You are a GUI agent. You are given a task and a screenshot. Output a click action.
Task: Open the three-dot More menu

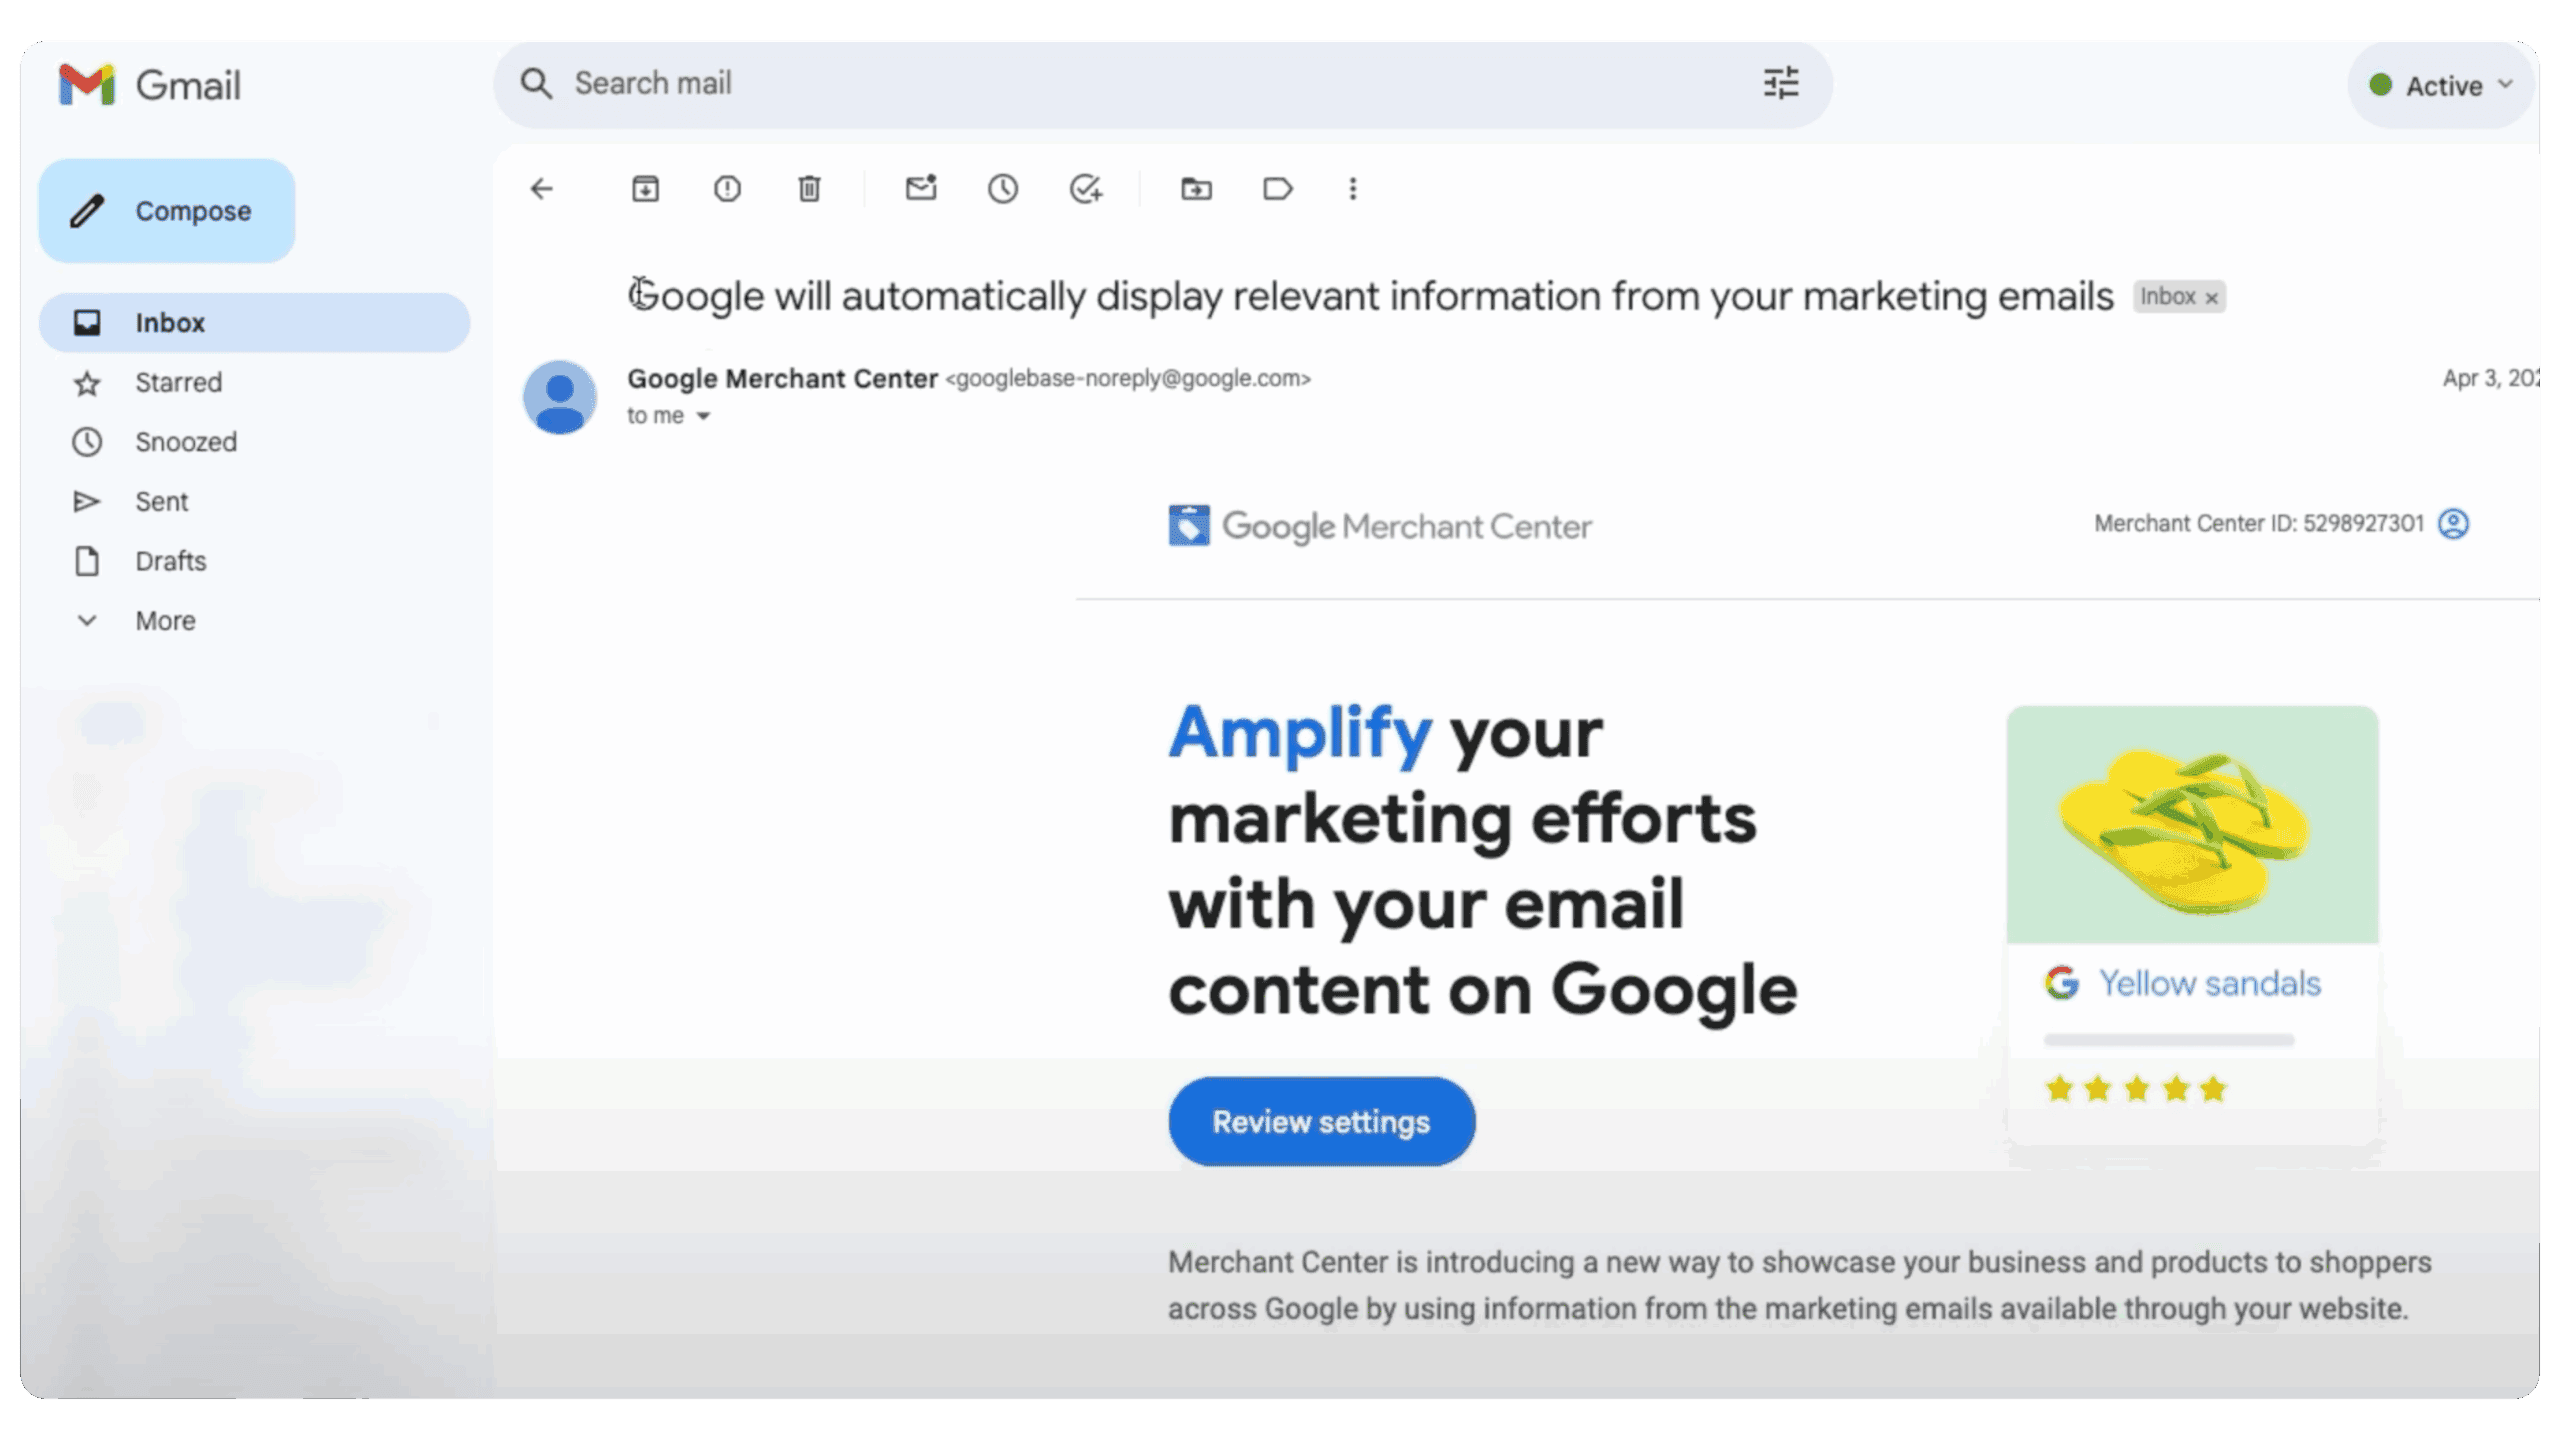point(1353,189)
